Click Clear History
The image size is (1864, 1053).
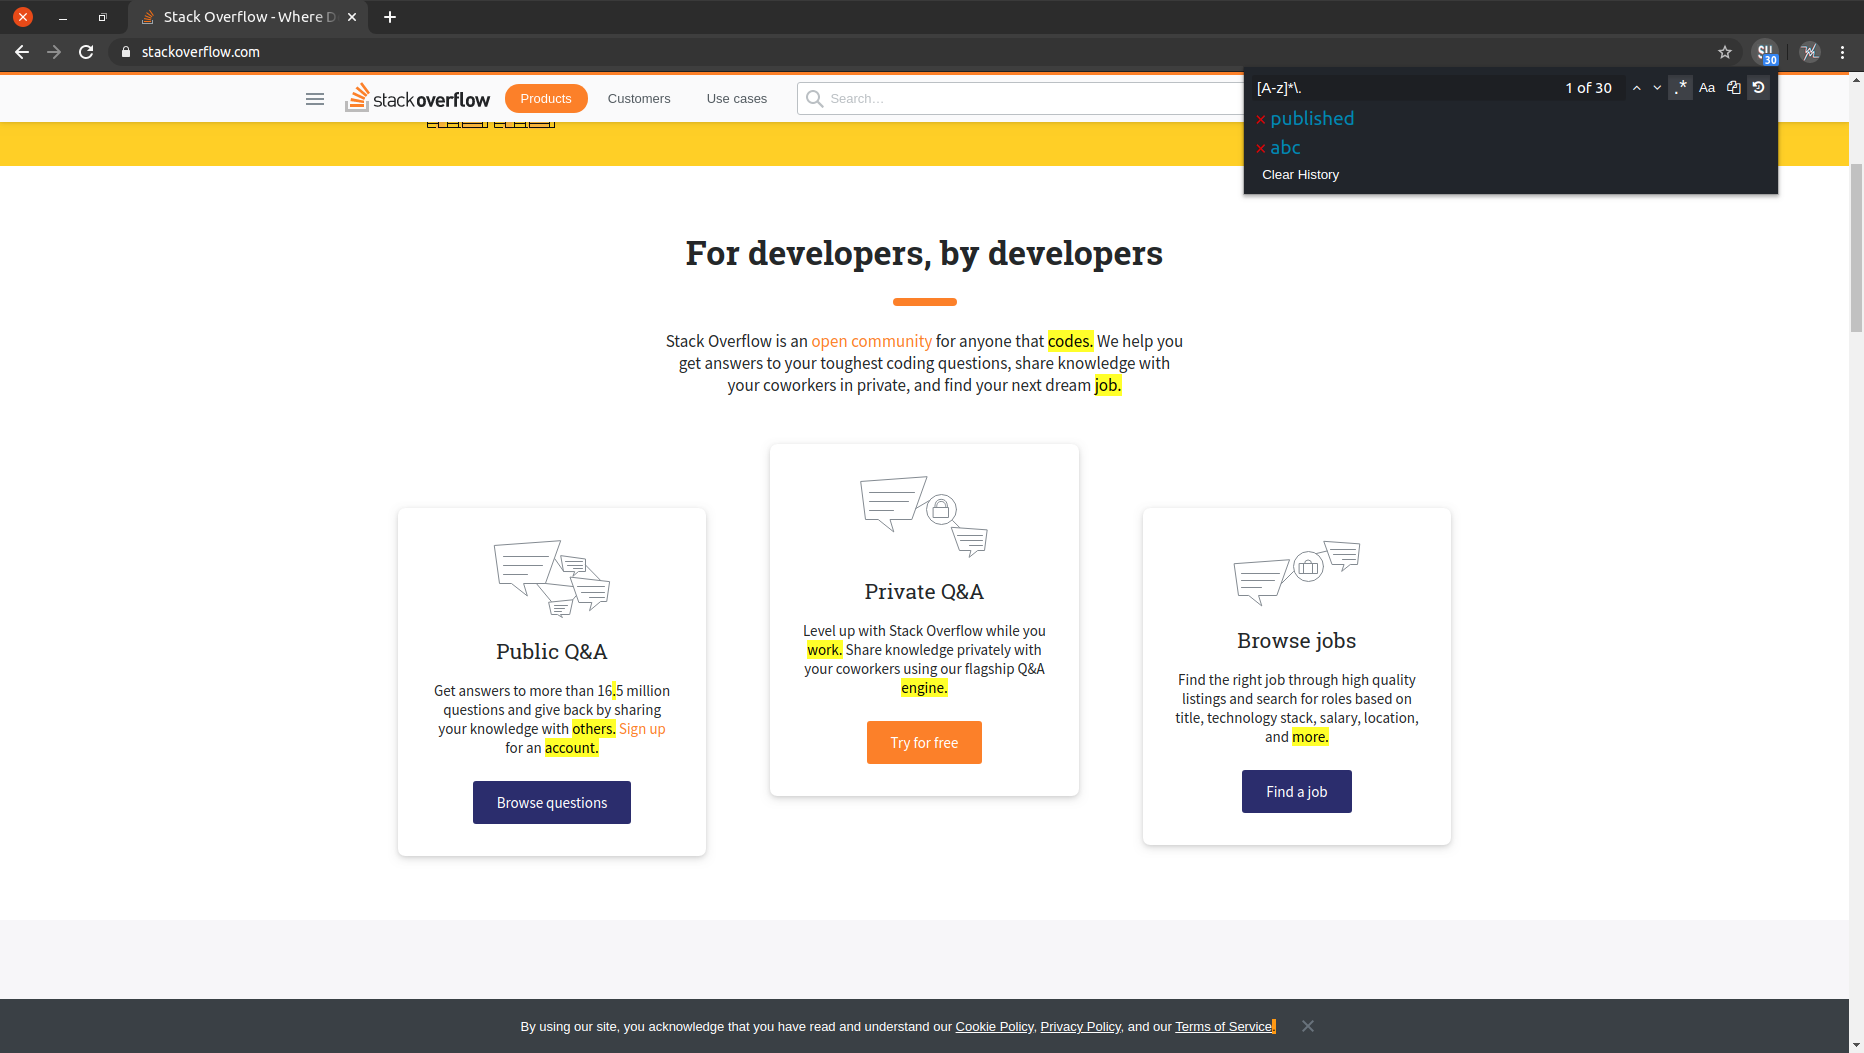click(x=1300, y=175)
